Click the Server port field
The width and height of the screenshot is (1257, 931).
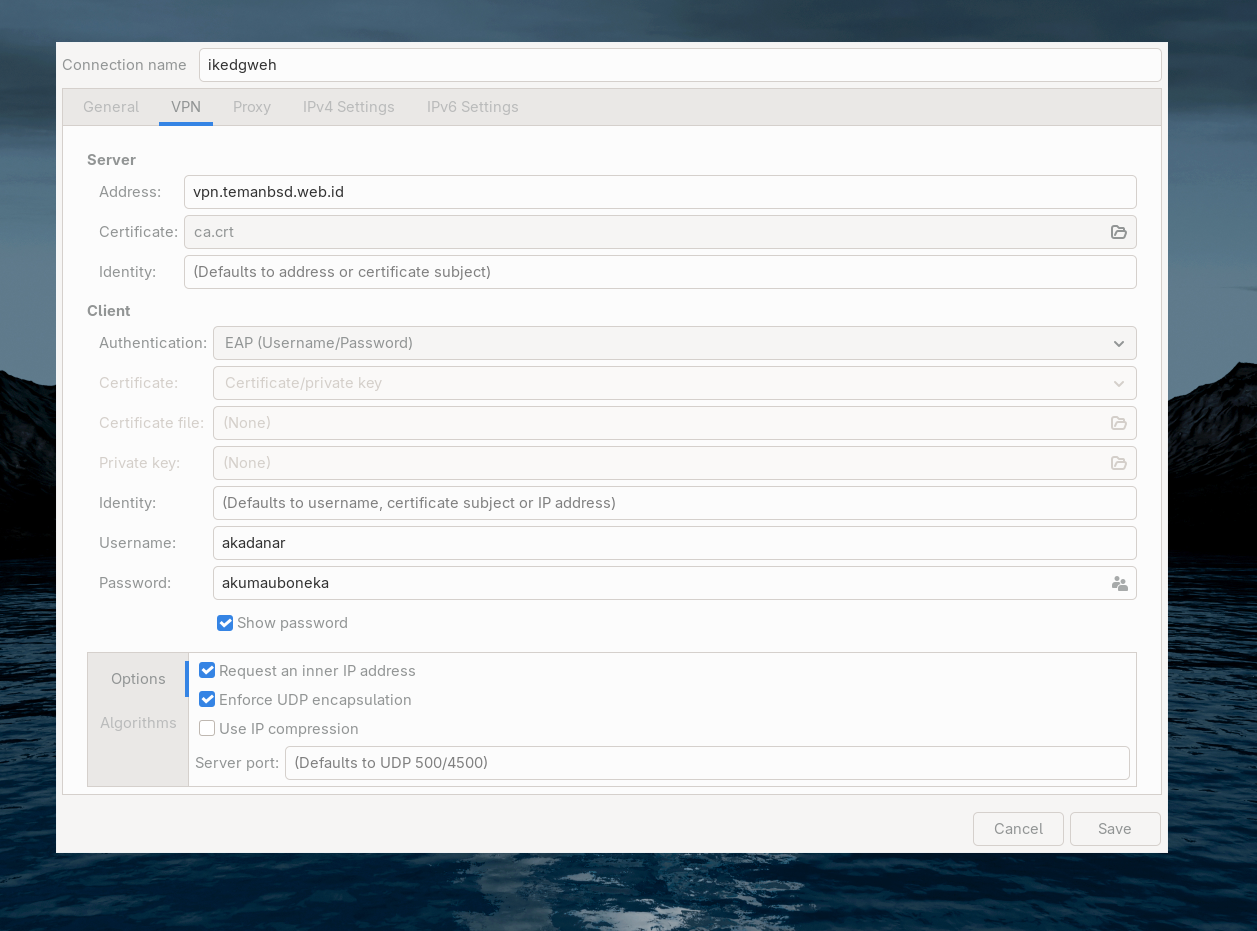coord(707,763)
